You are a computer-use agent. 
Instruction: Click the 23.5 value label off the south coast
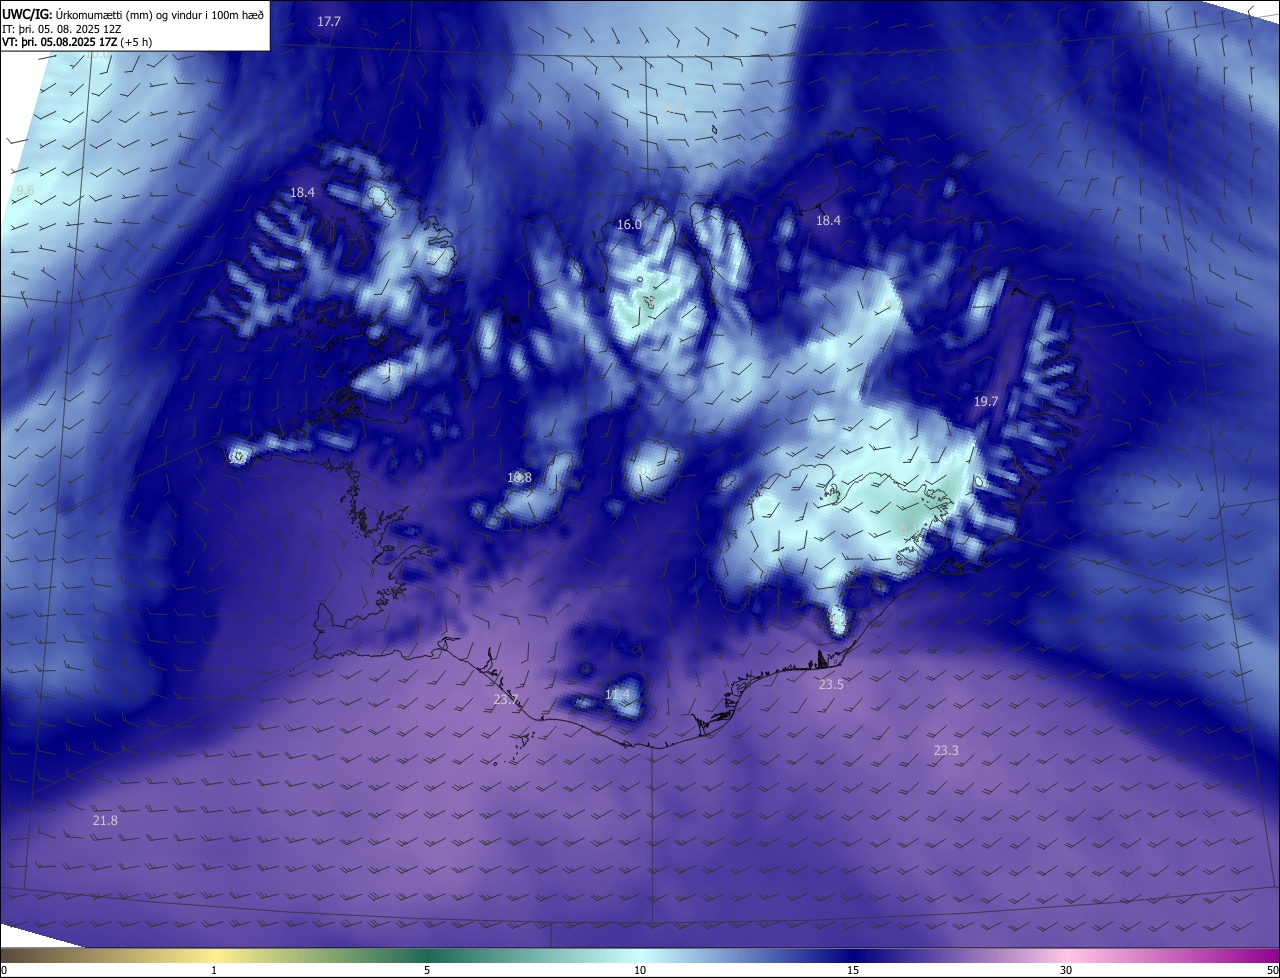point(831,685)
